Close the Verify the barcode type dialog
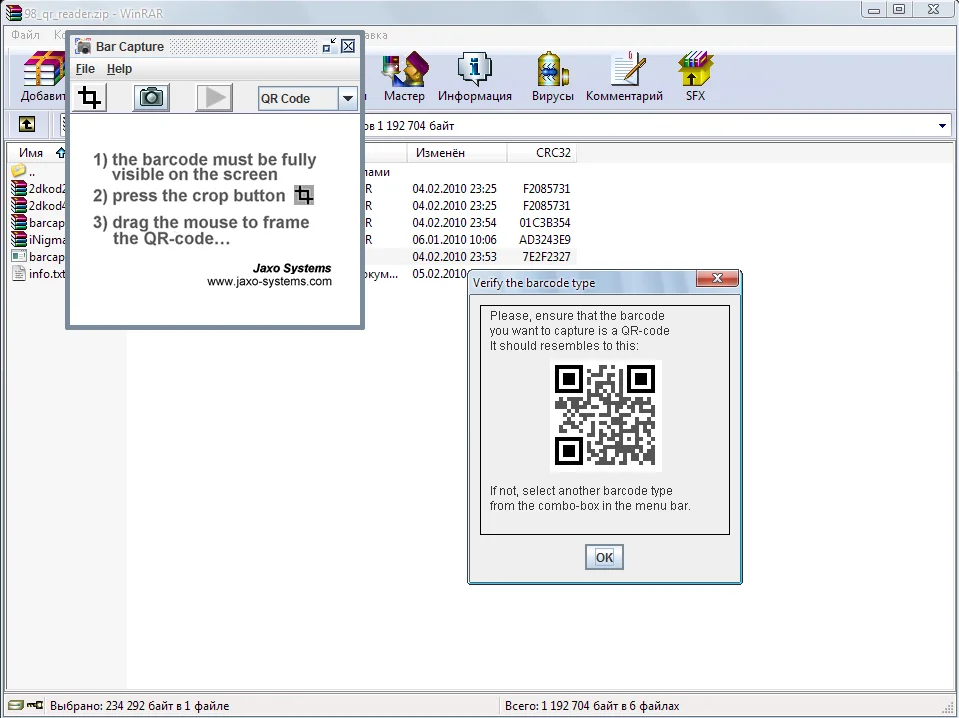The image size is (959, 718). click(x=717, y=278)
